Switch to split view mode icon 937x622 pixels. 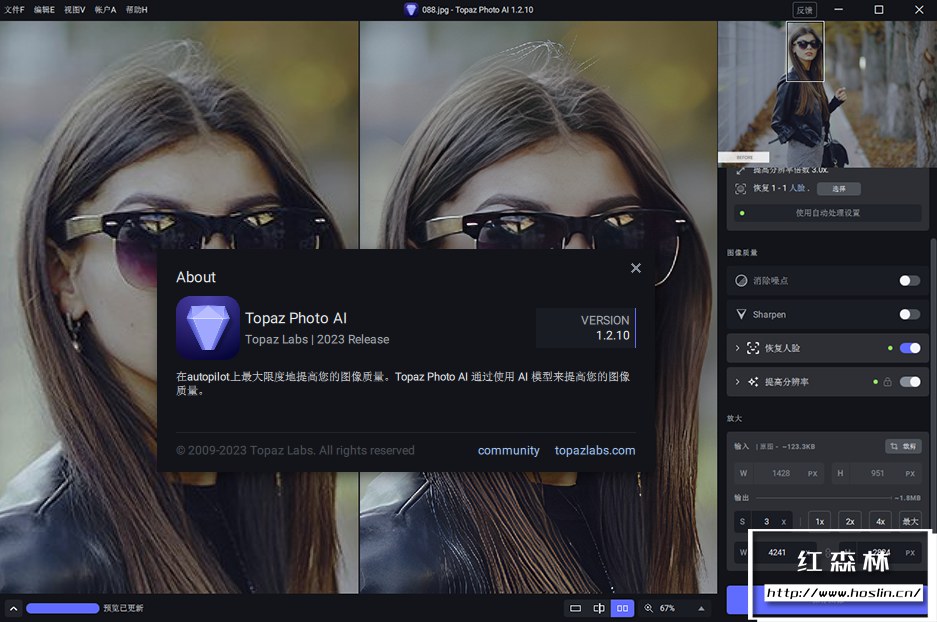599,608
